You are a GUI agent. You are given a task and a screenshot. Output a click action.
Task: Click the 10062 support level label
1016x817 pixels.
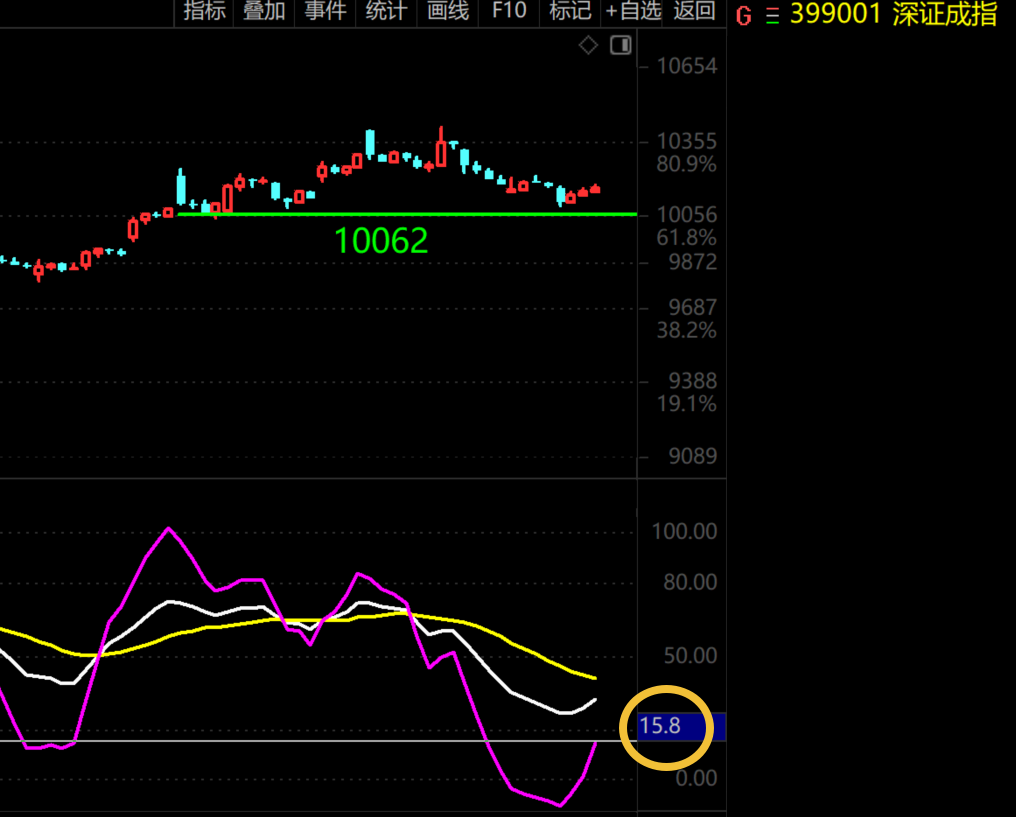(x=381, y=241)
